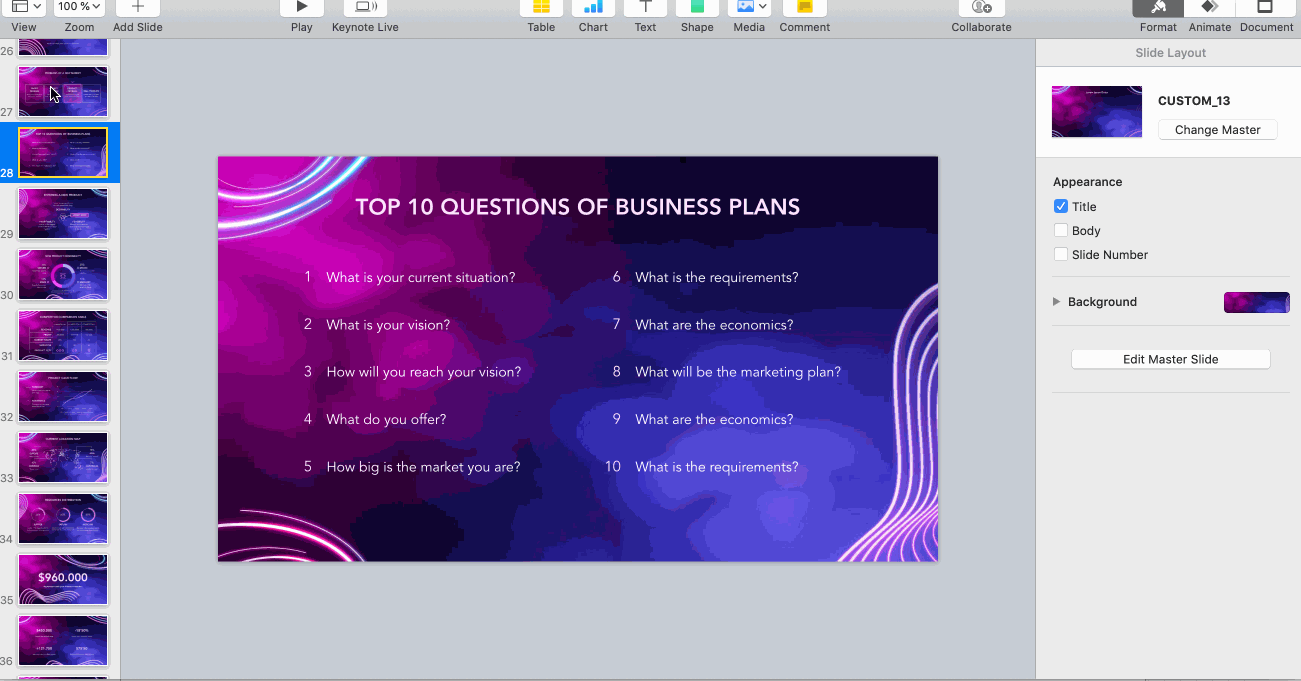Screen dimensions: 1301x681
Task: Open the View dropdown menu
Action: 26,7
